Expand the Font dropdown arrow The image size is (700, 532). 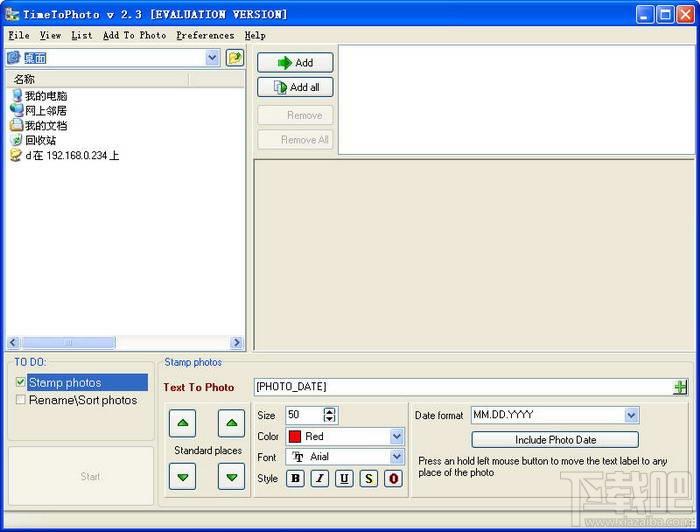pyautogui.click(x=396, y=457)
